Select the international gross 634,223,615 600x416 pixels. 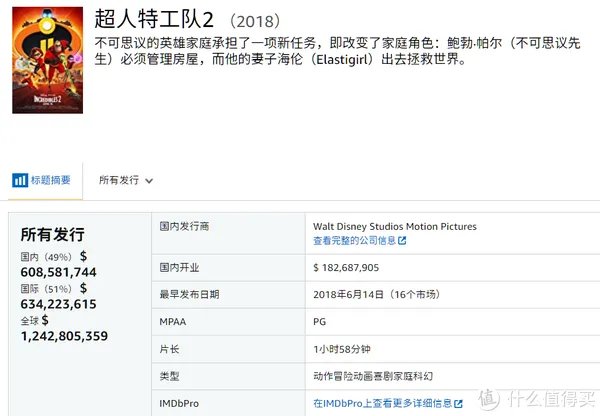click(59, 304)
